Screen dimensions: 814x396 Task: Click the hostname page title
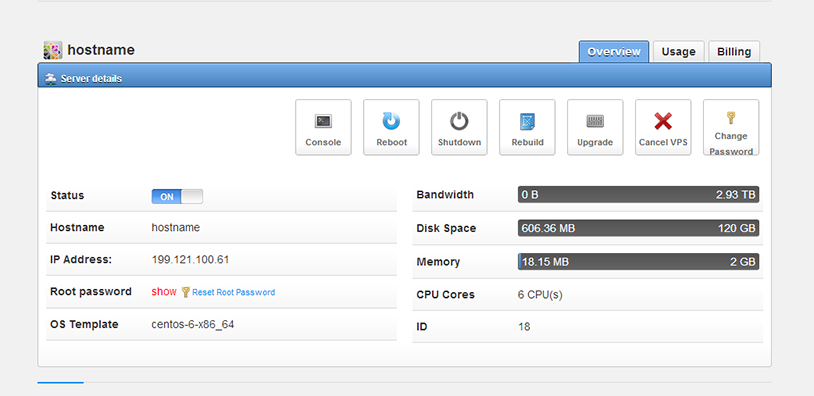[x=101, y=50]
